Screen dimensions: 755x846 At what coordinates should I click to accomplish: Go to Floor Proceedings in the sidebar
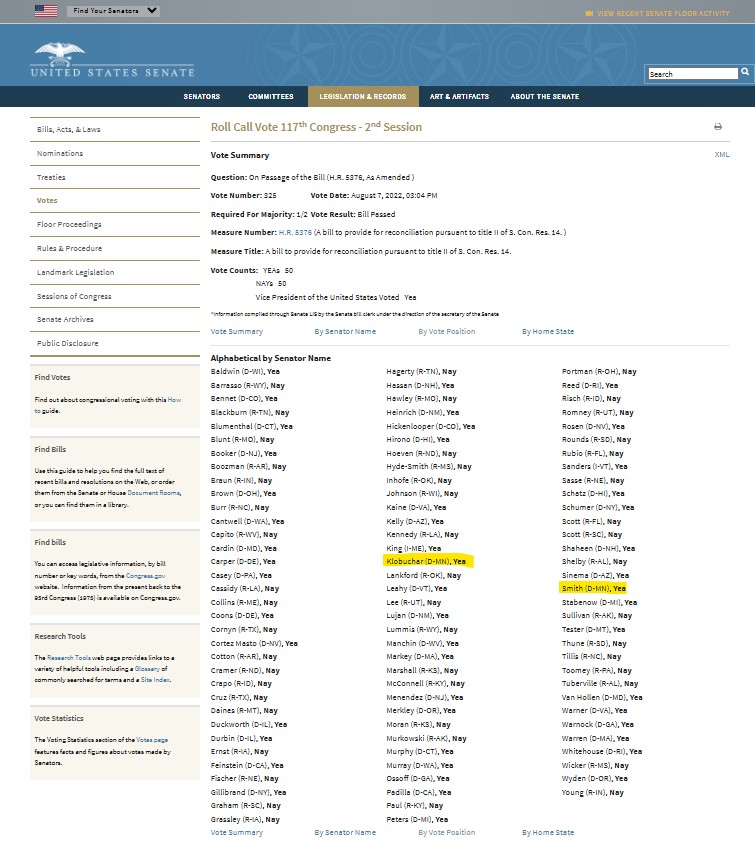[x=69, y=225]
